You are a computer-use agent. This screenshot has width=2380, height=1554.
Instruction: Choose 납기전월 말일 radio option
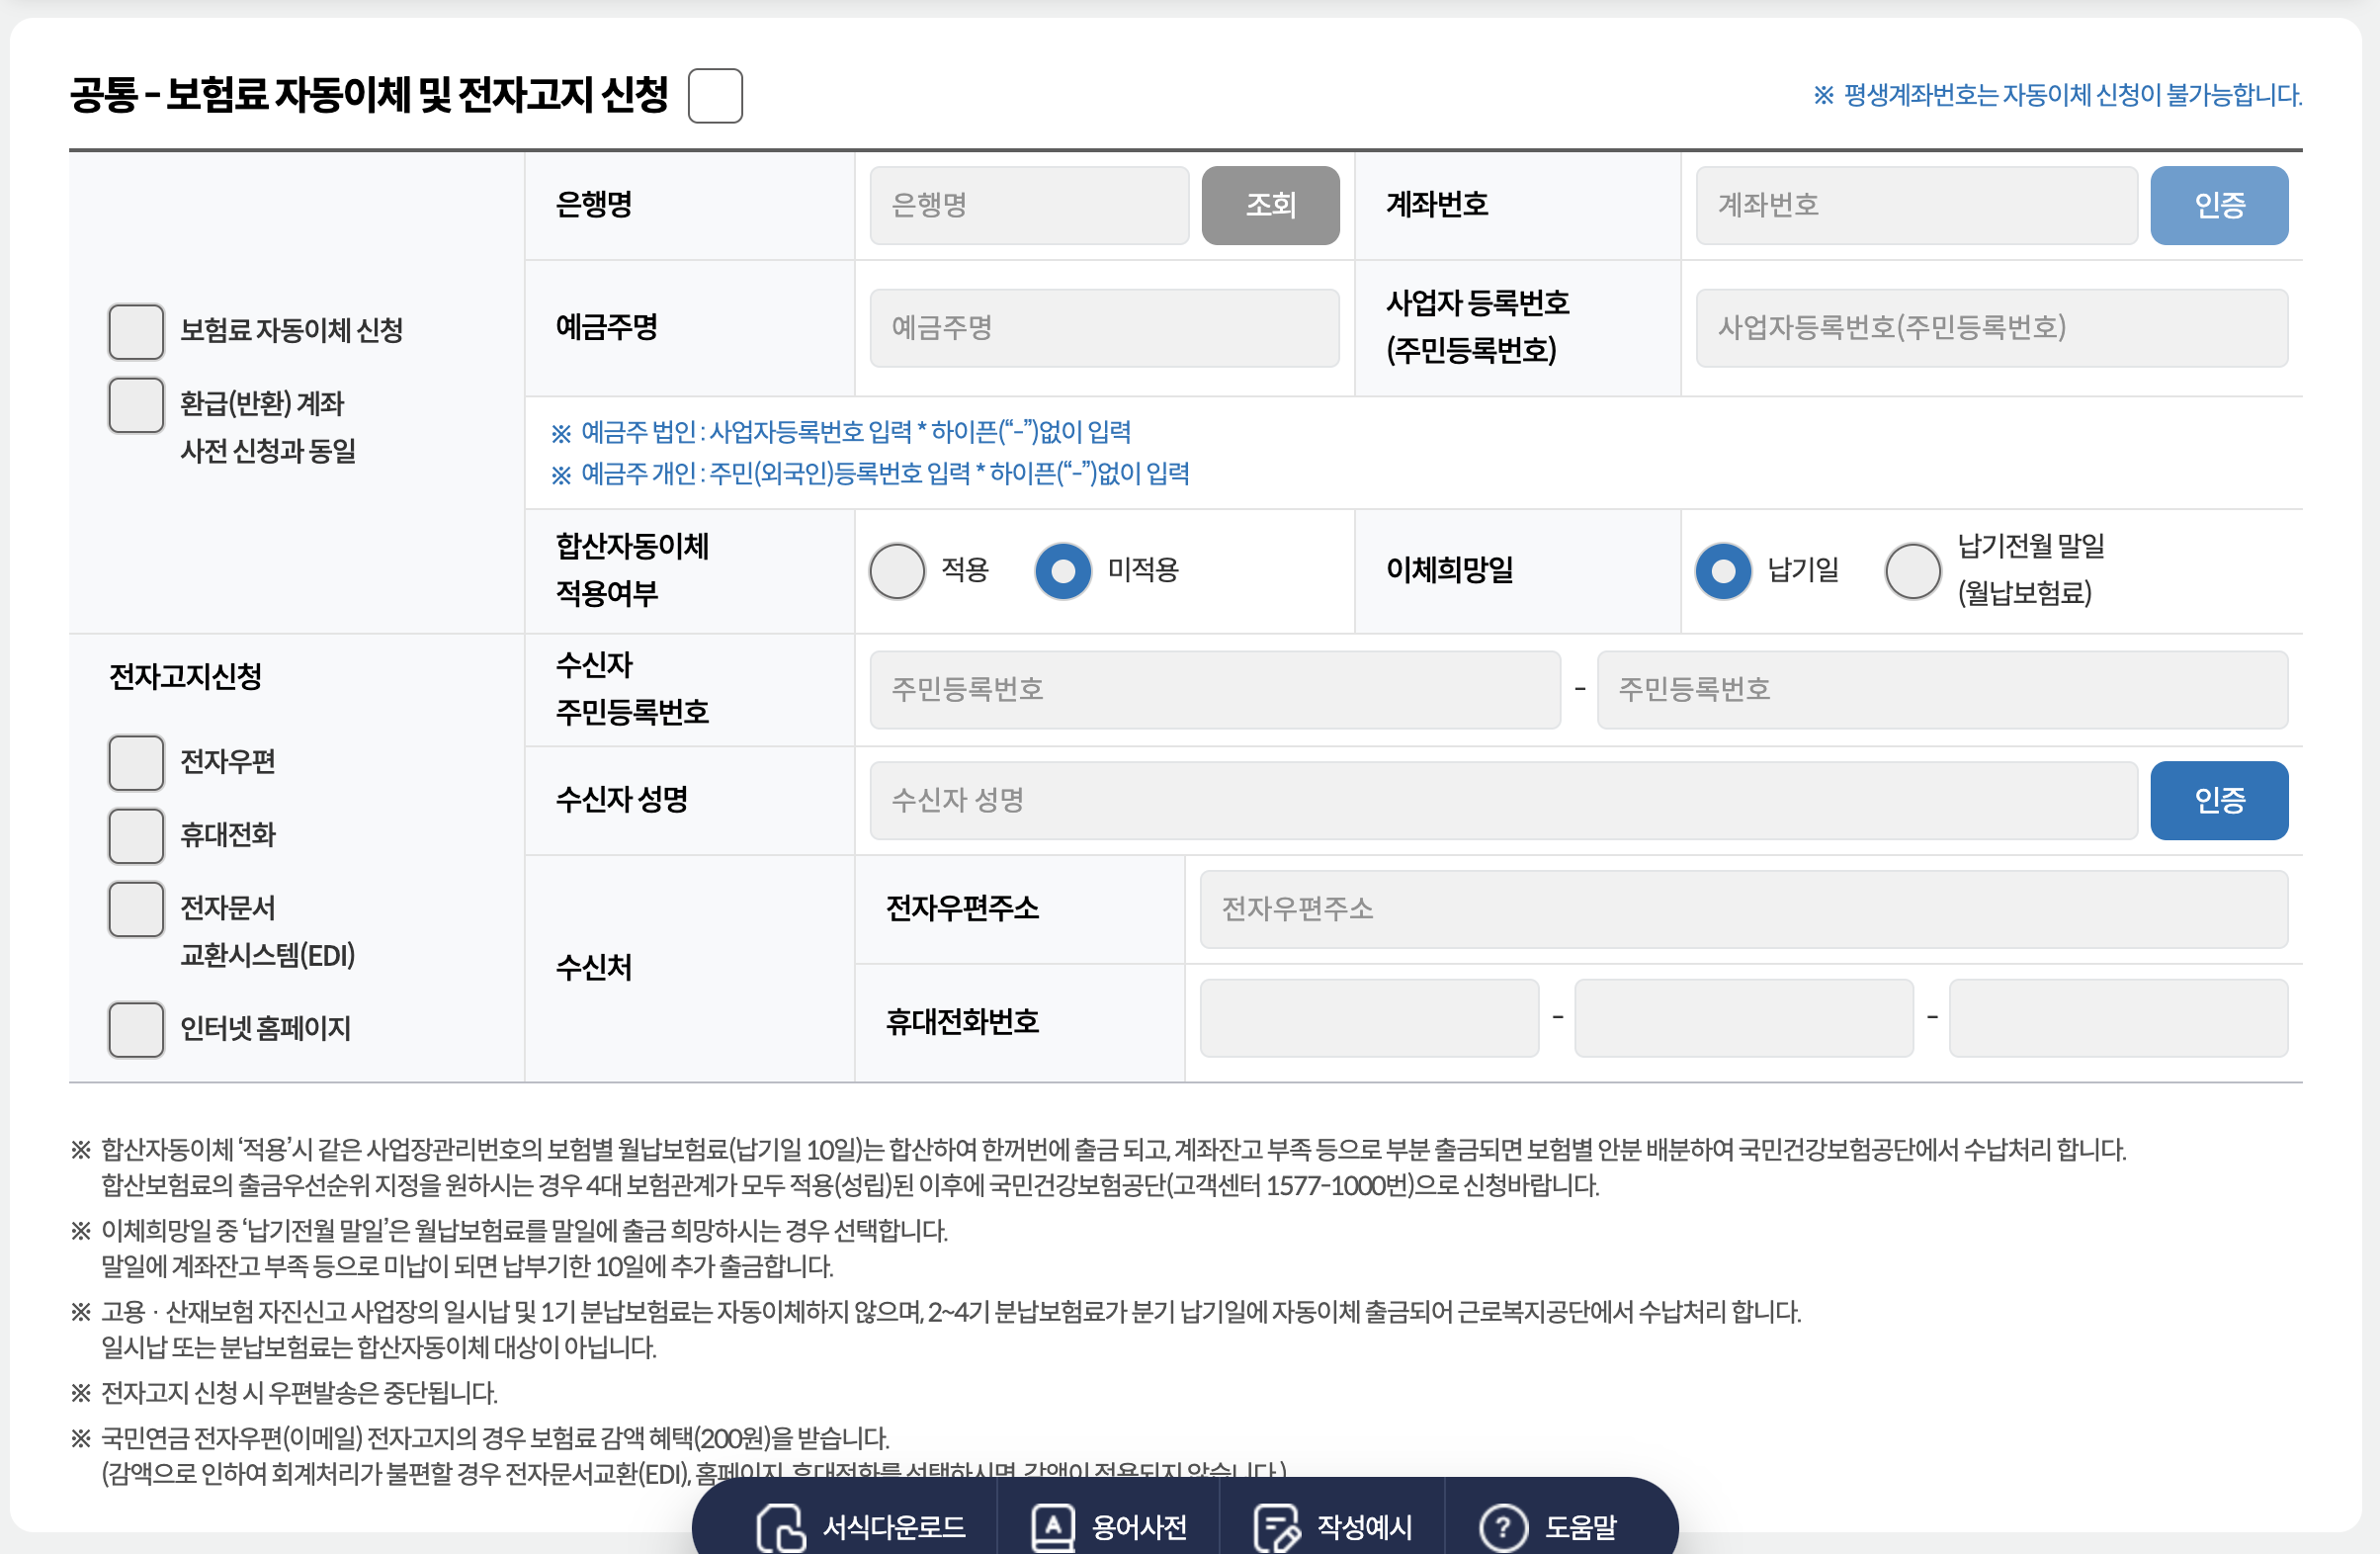click(1912, 571)
